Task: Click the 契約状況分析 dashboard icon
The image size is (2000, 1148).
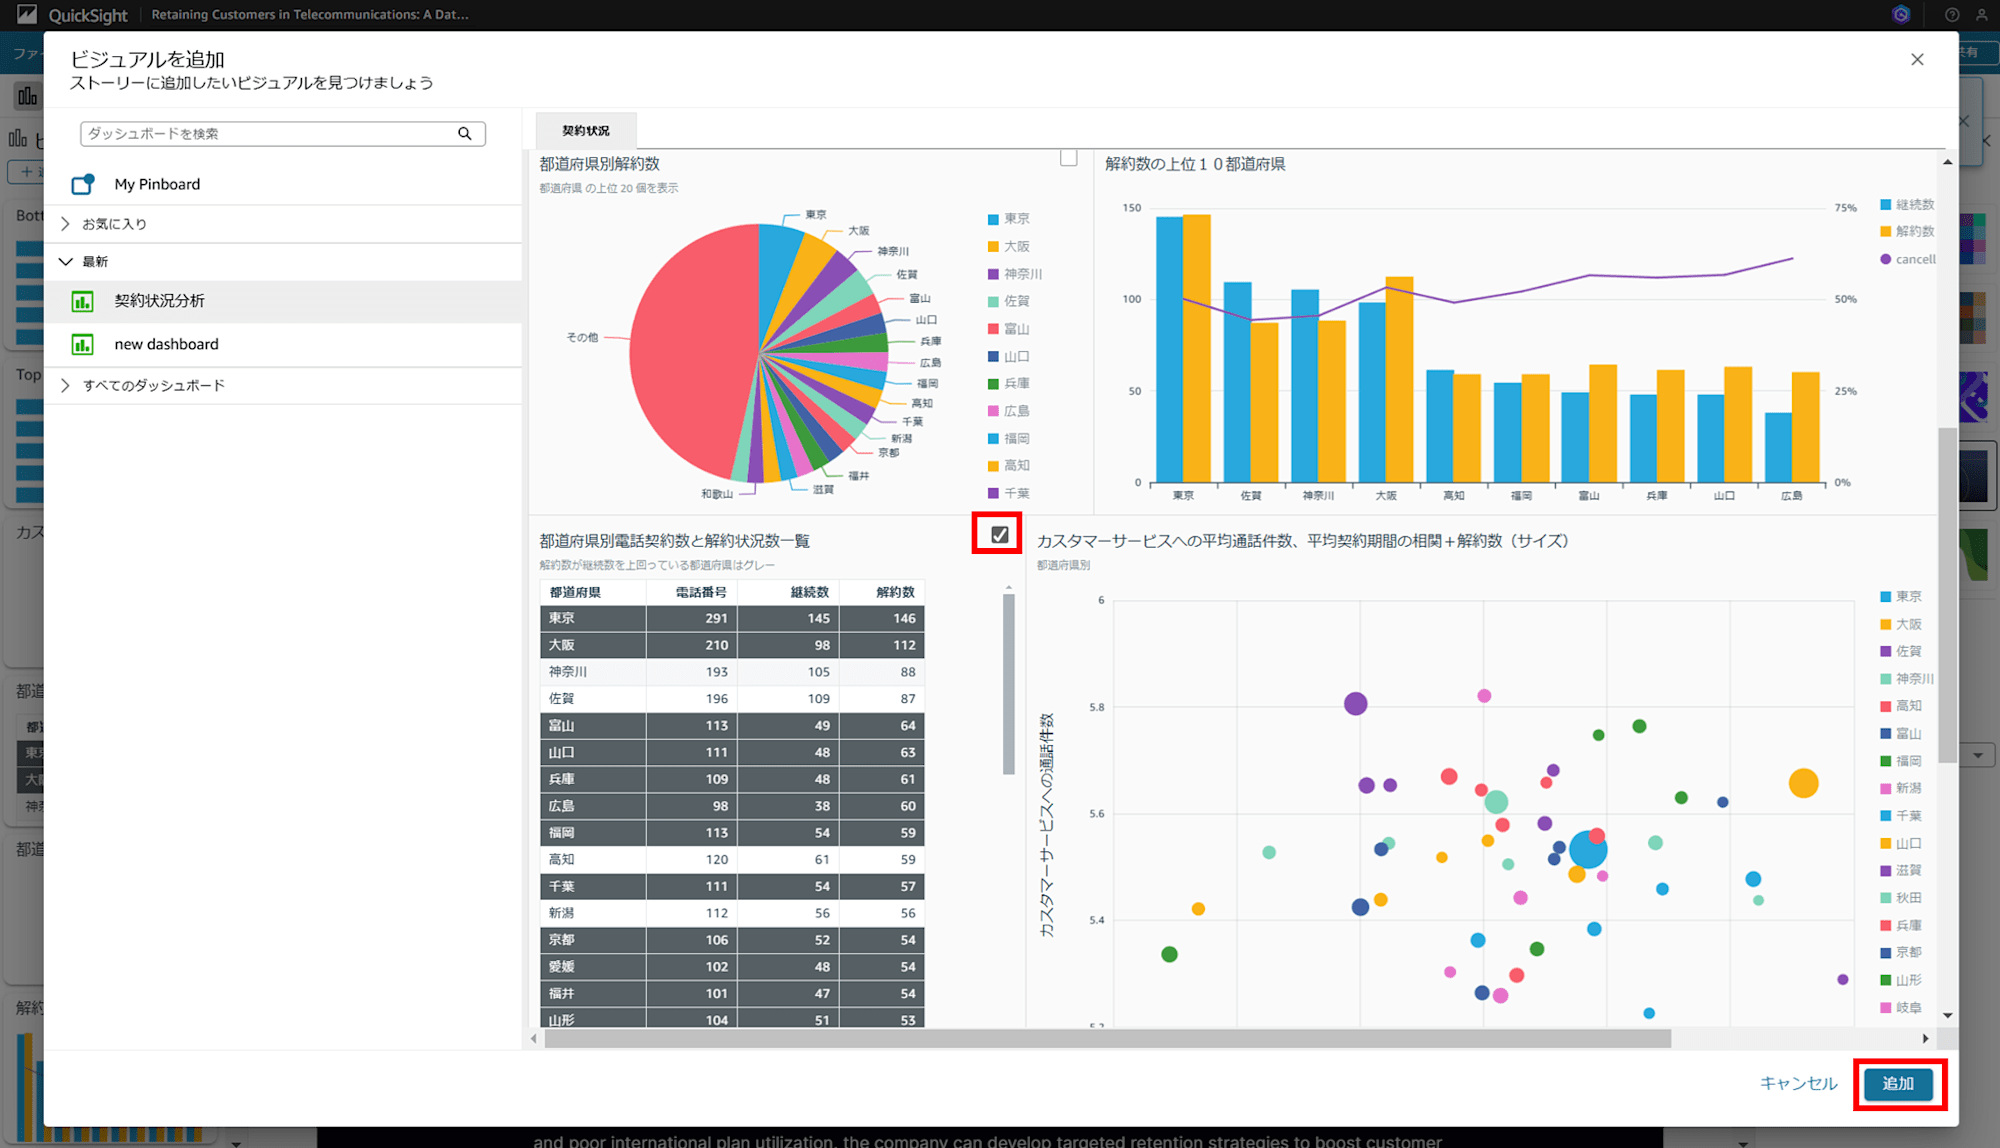Action: (82, 301)
